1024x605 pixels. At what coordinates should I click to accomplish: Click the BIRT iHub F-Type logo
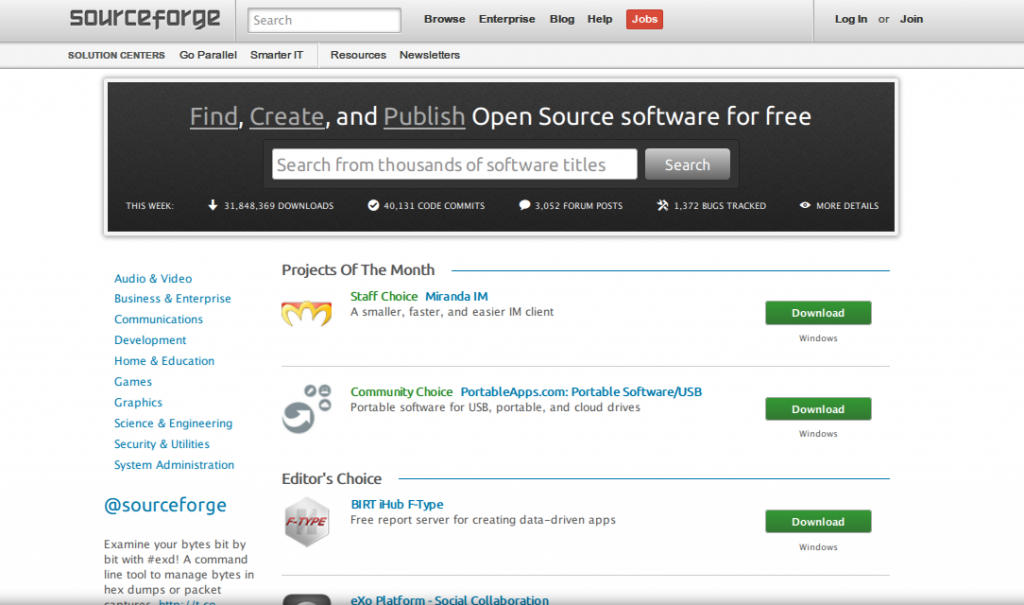coord(306,521)
